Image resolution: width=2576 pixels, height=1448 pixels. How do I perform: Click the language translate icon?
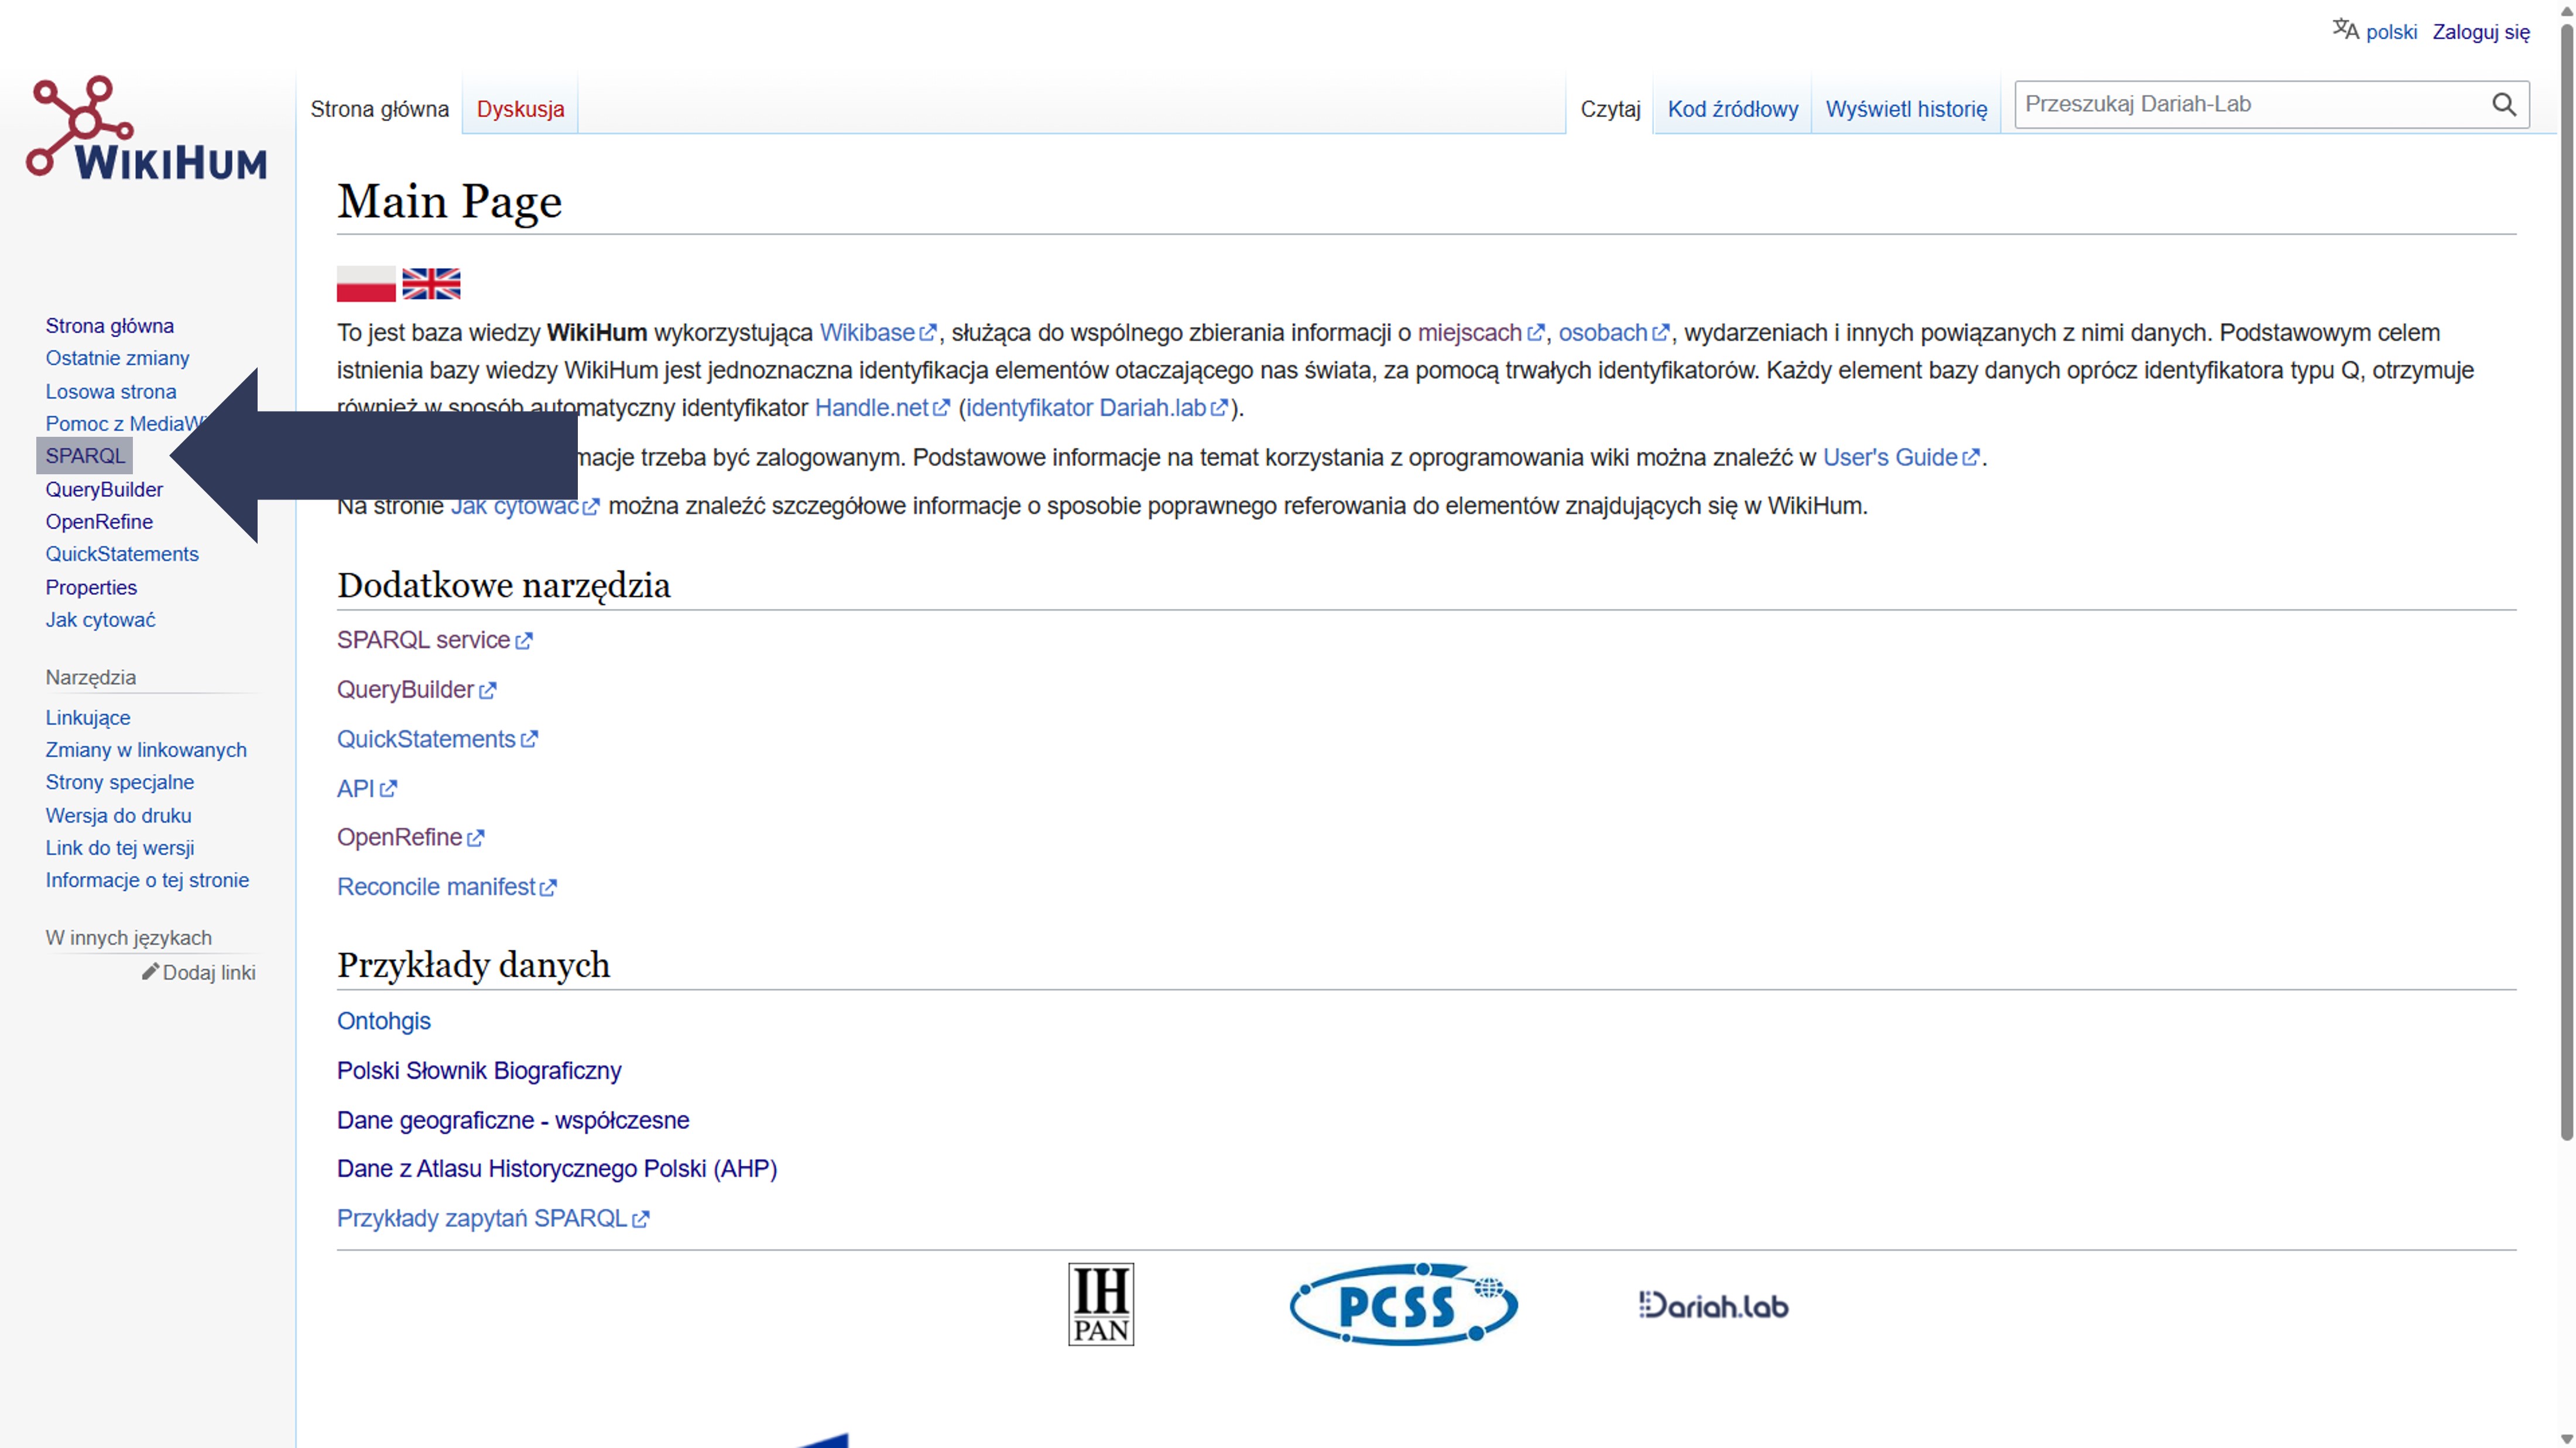pyautogui.click(x=2345, y=30)
